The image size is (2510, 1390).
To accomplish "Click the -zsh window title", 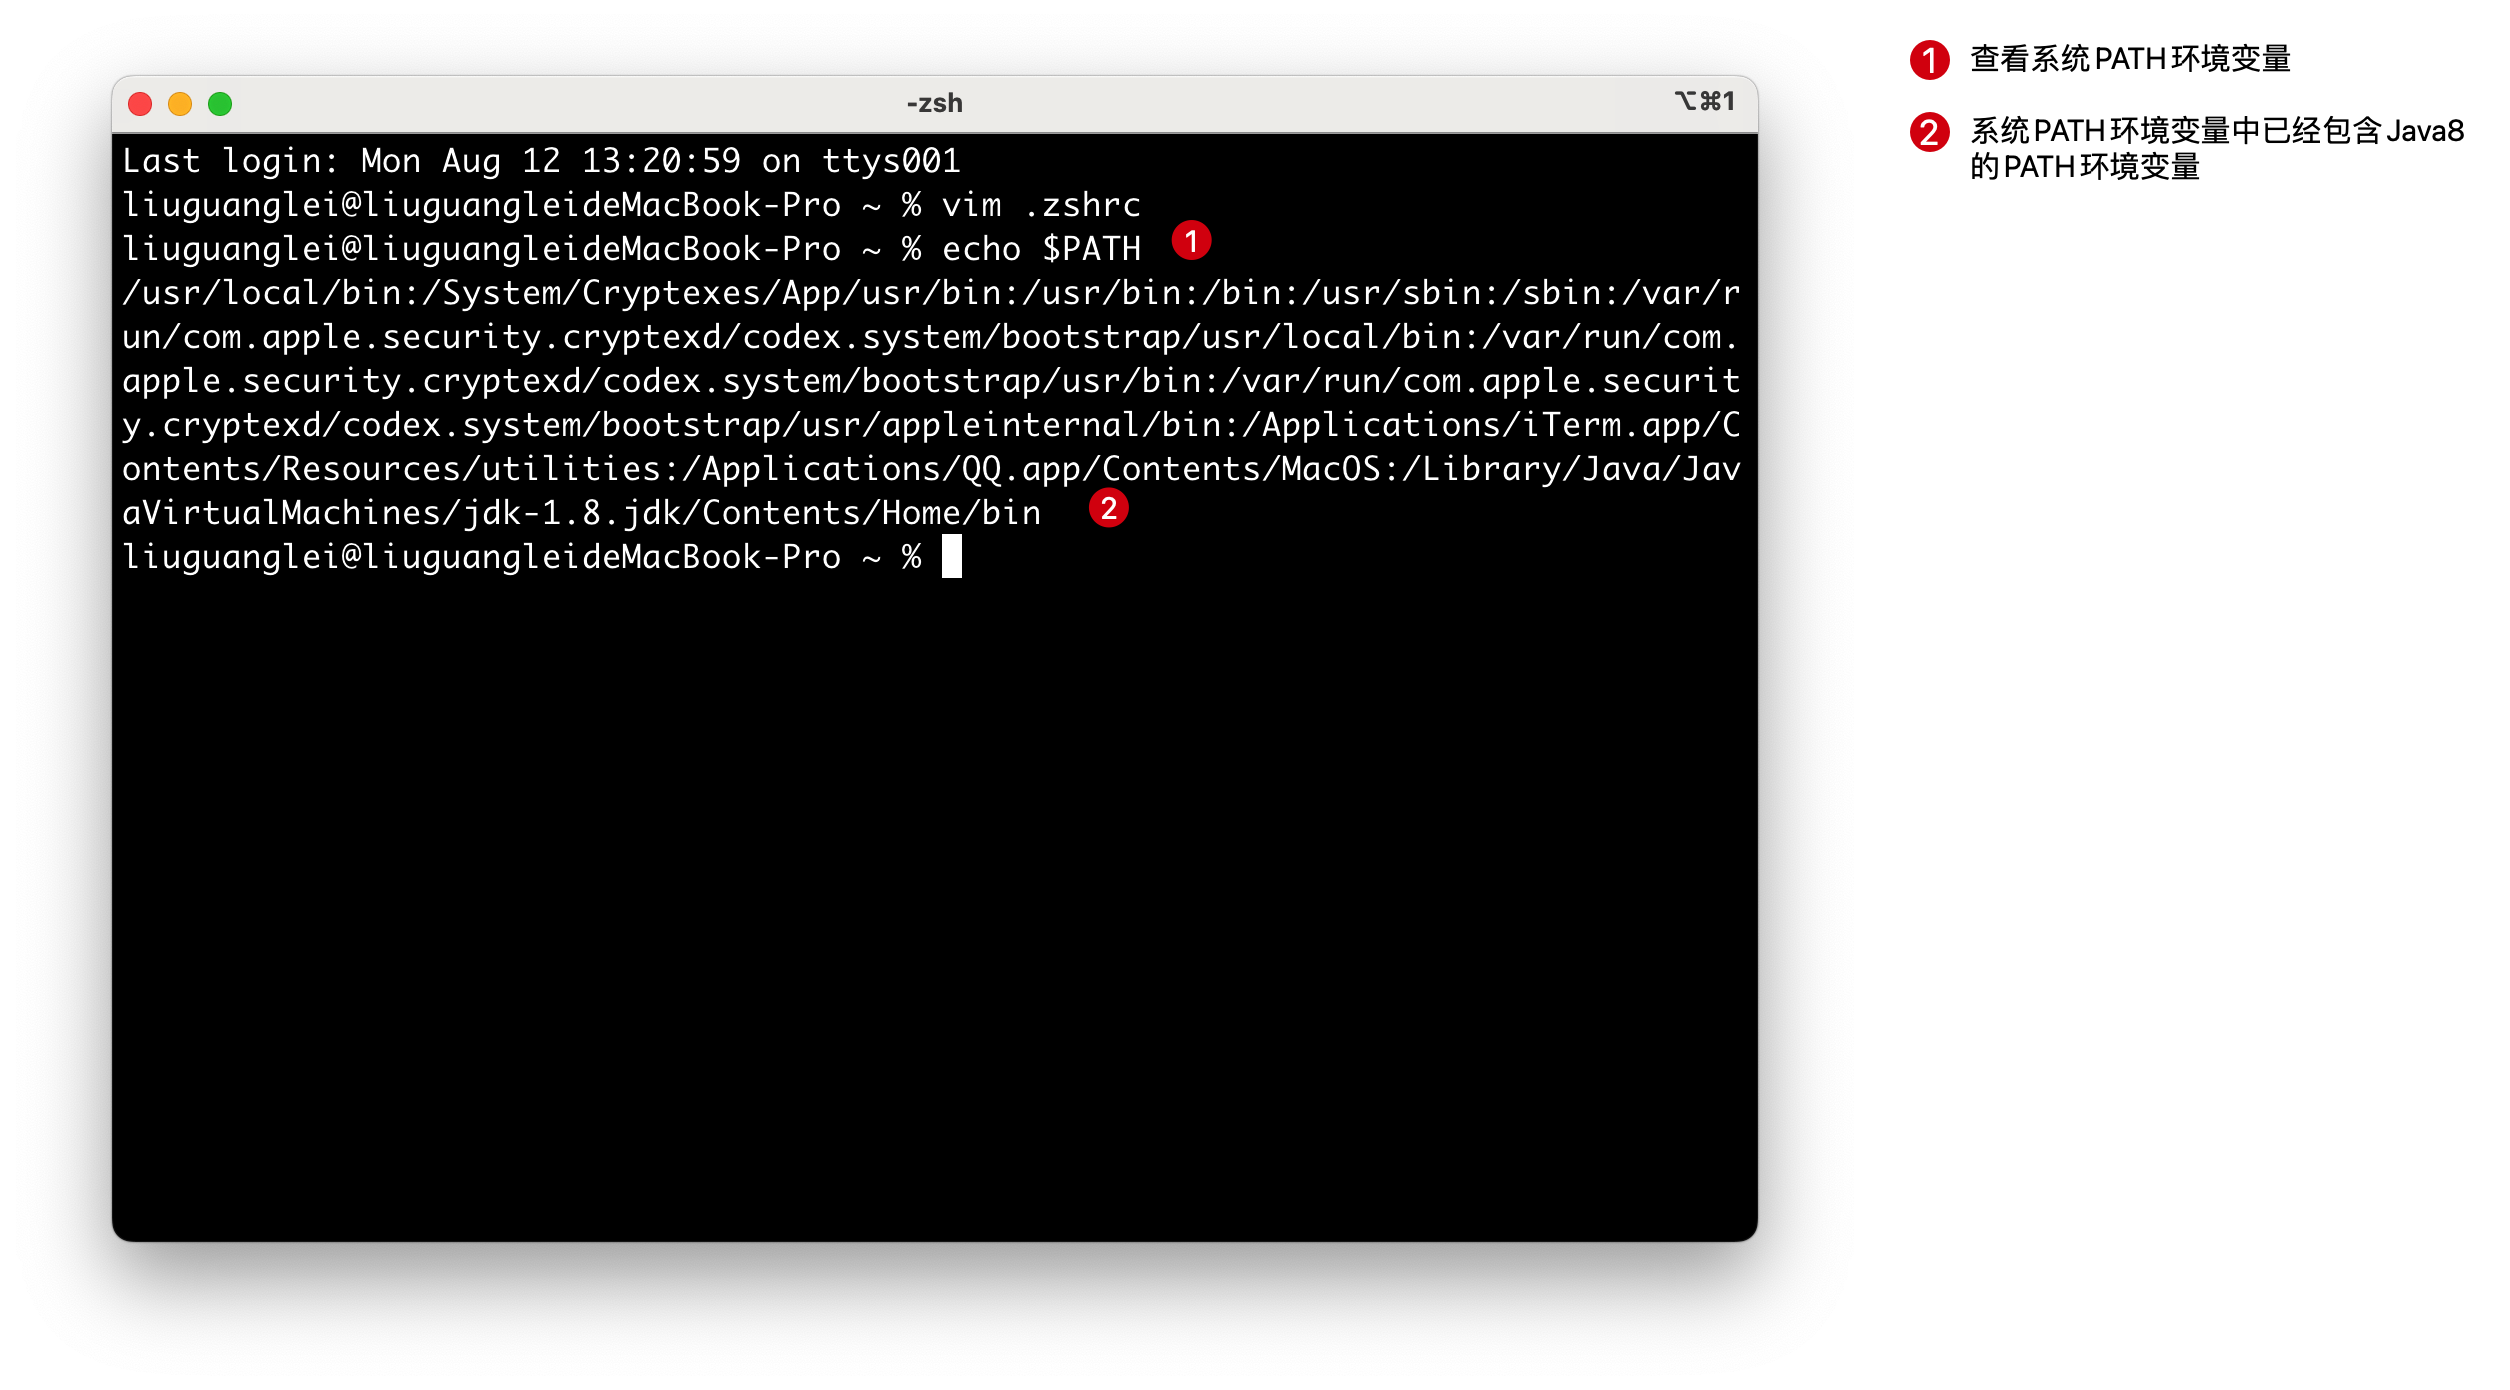I will 934,103.
